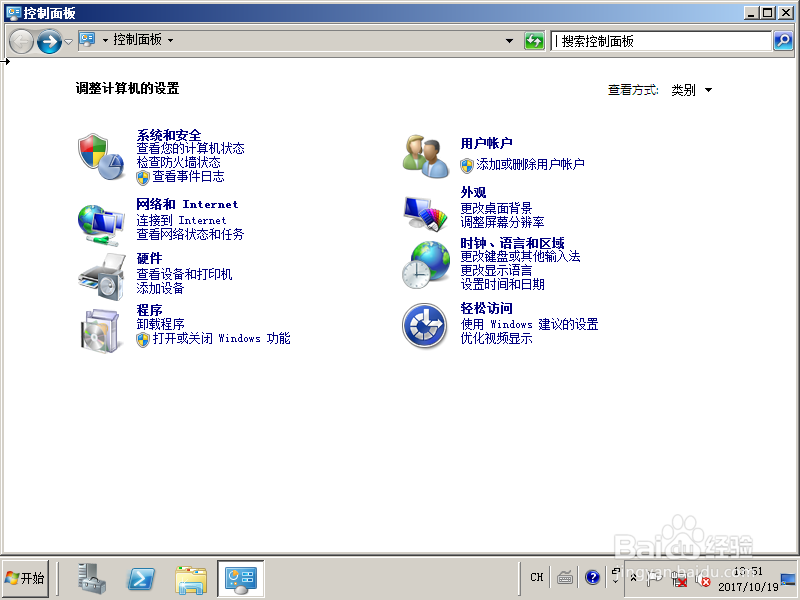Image resolution: width=800 pixels, height=600 pixels.
Task: Click 更改显示语言 link
Action: (496, 270)
